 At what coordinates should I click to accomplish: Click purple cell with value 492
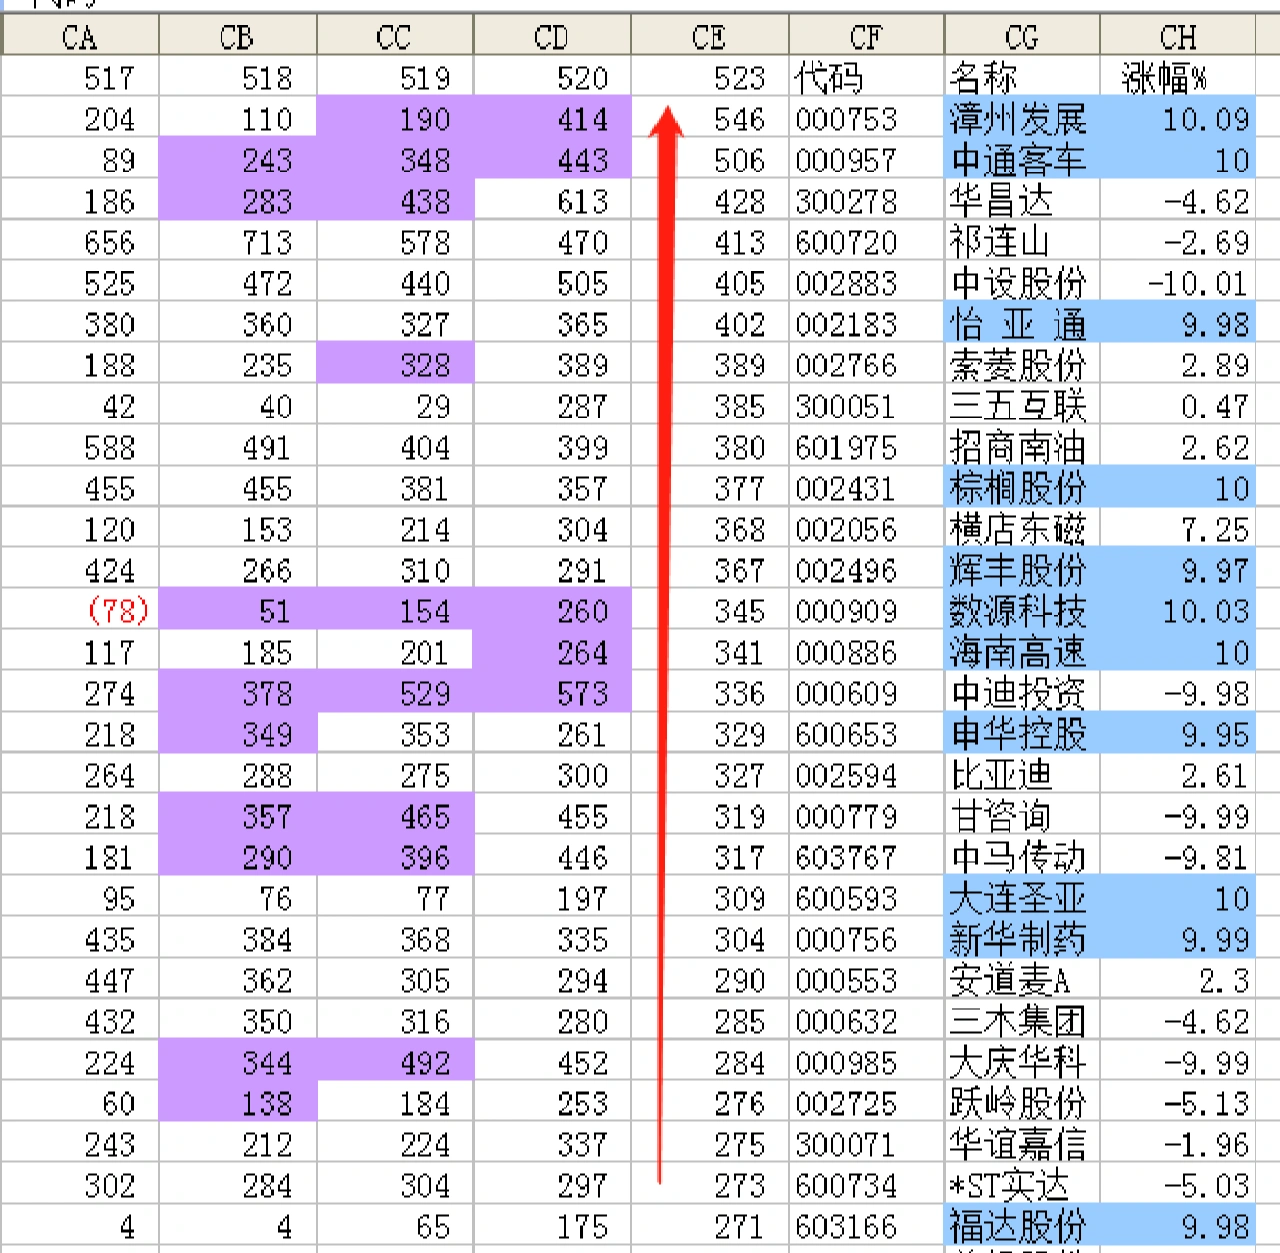point(395,1062)
